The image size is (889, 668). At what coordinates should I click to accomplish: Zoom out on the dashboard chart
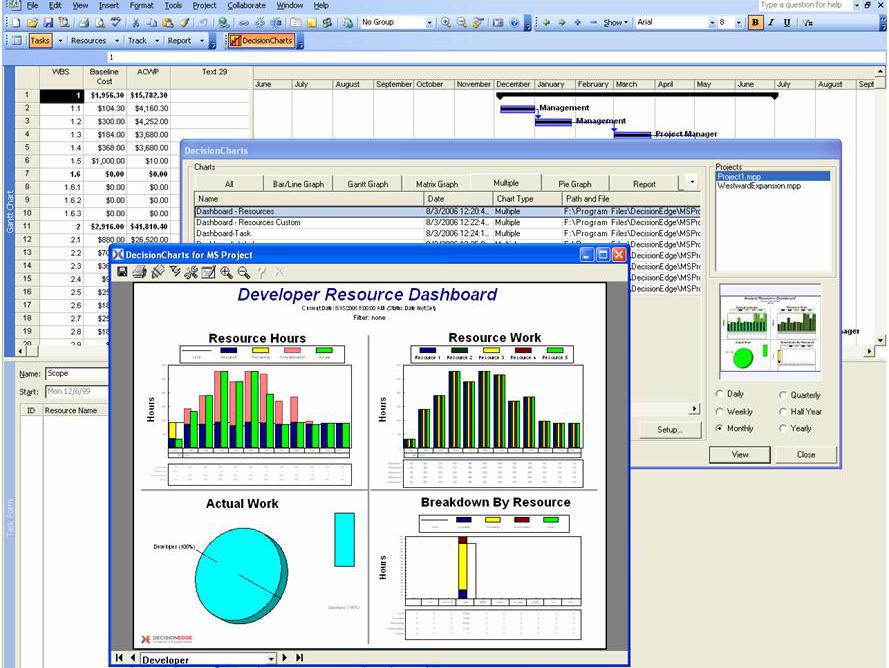[243, 272]
